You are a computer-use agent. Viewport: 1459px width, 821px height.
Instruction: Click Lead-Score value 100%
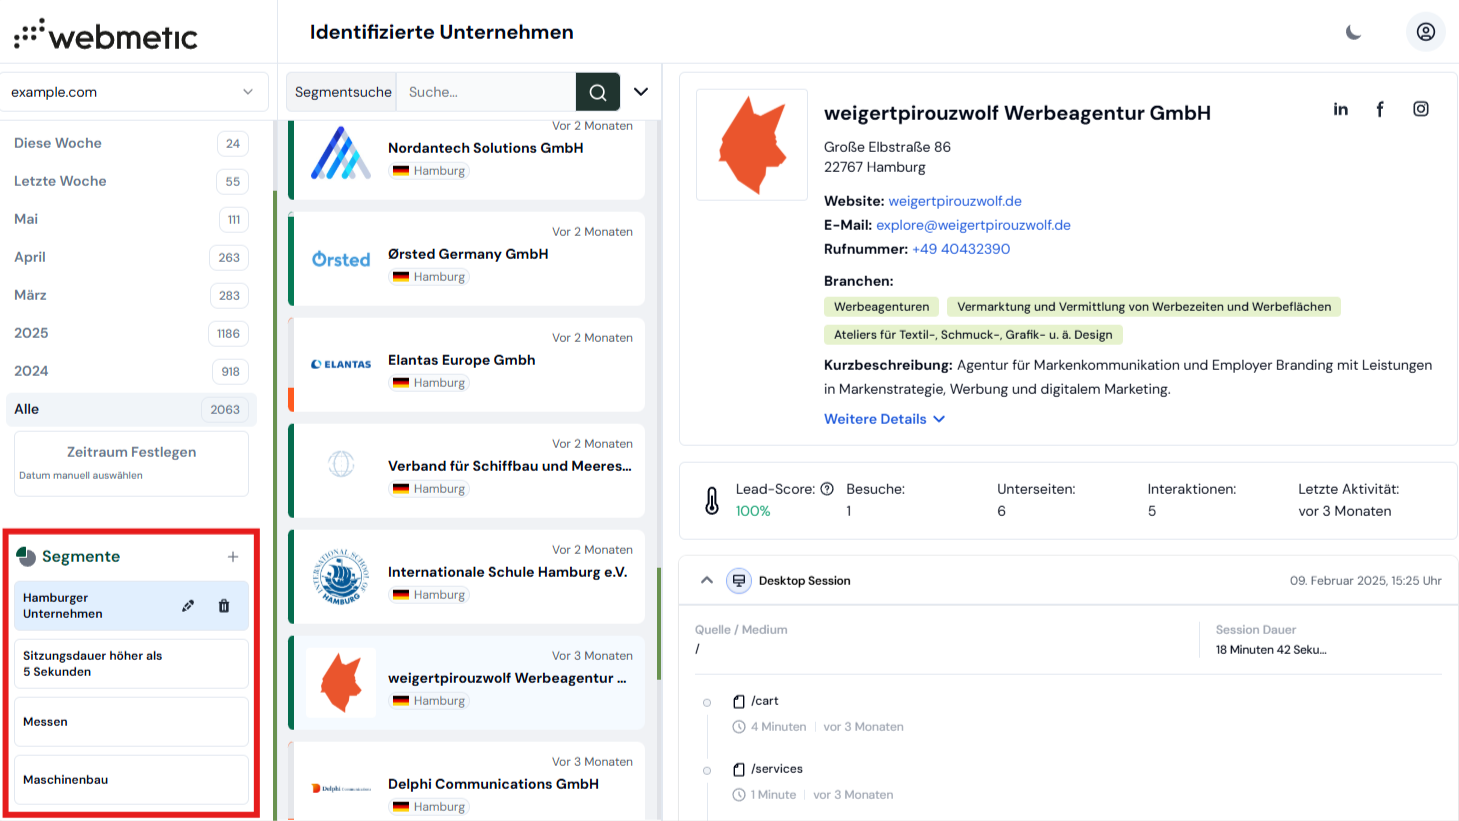(753, 511)
